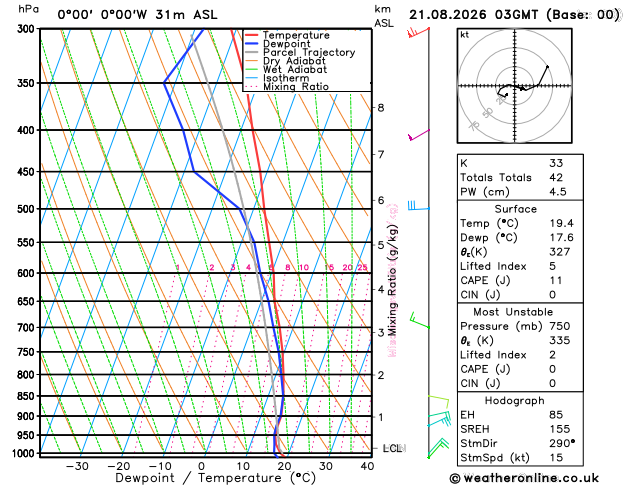Click the Dewpoint / Temperature (°C) axis title
The image size is (629, 486).
coord(215,478)
